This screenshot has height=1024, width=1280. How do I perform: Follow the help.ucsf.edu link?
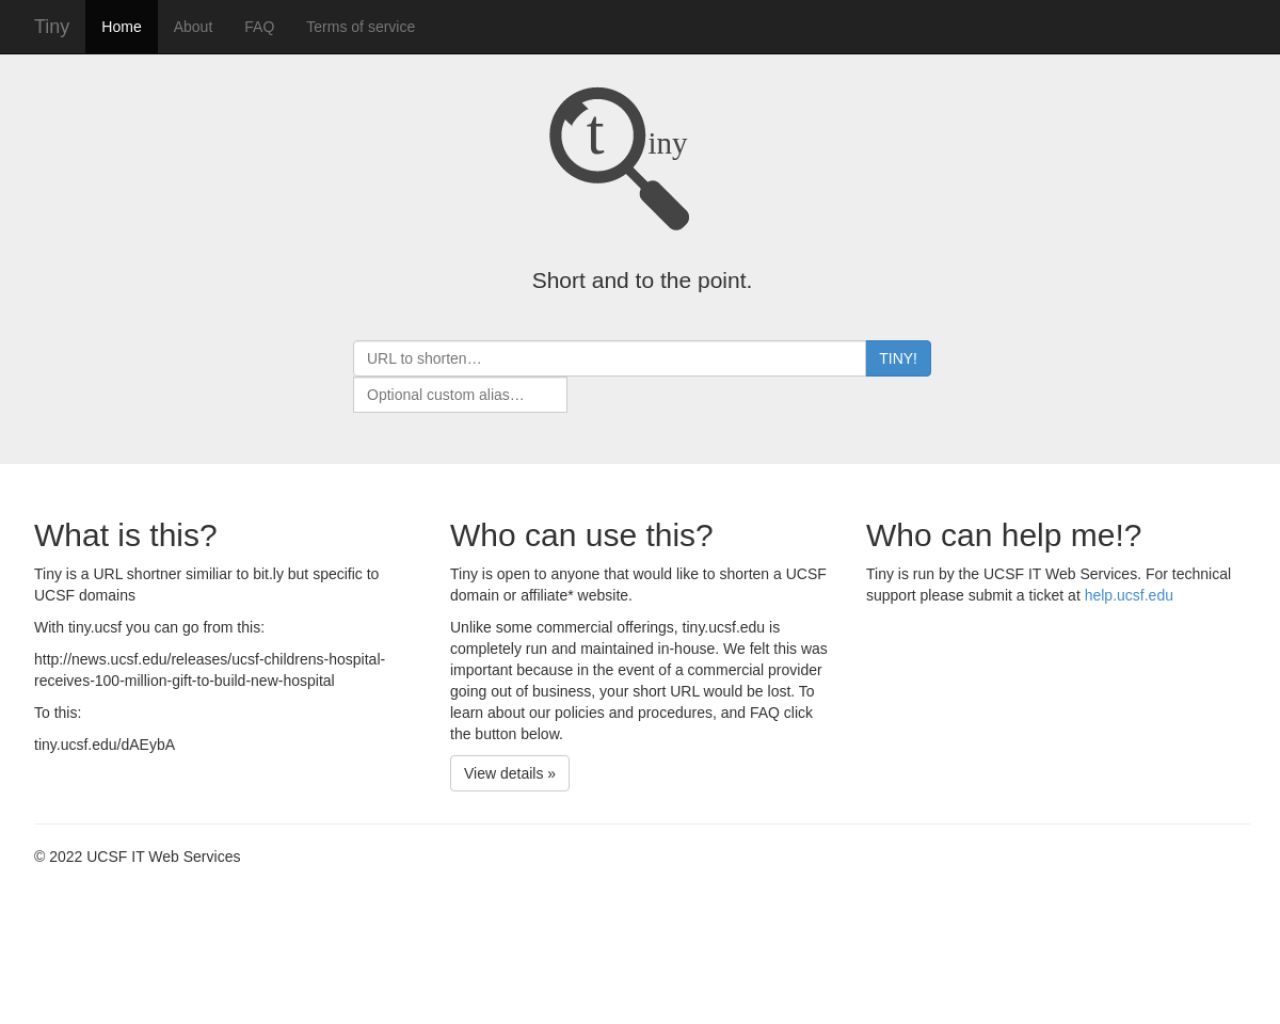[x=1129, y=595]
